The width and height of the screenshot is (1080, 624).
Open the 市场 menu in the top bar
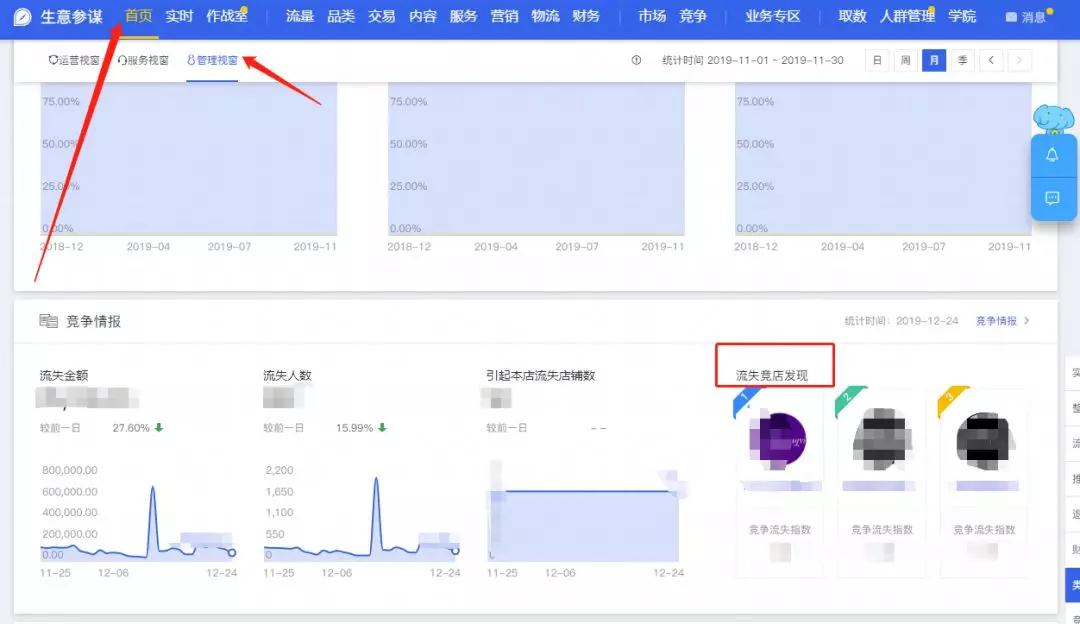click(x=652, y=15)
